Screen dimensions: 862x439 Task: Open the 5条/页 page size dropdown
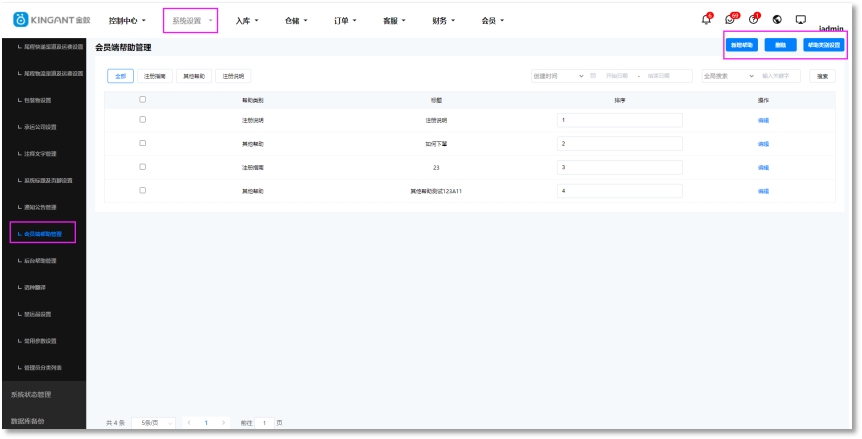coord(153,423)
